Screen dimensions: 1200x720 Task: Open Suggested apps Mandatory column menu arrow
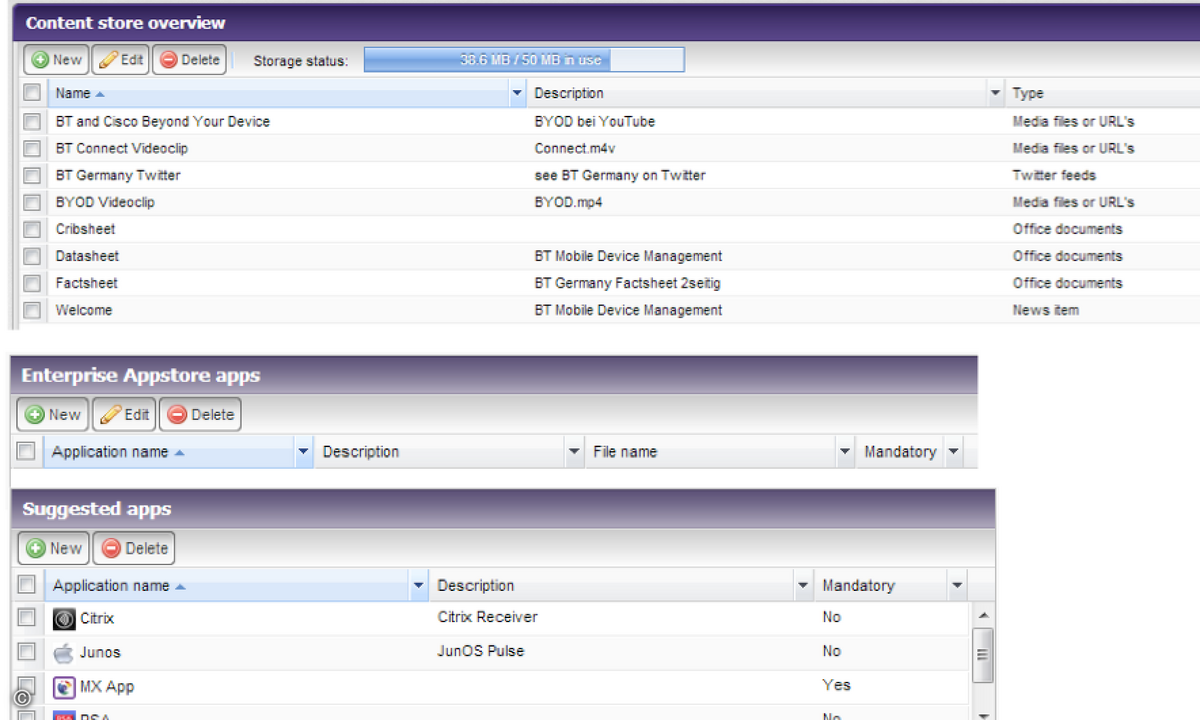click(x=958, y=585)
